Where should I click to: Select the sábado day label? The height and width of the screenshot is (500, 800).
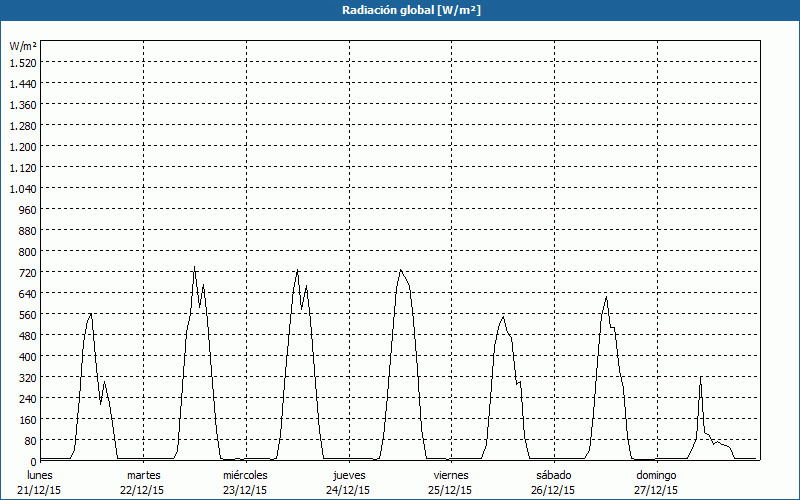(x=553, y=474)
